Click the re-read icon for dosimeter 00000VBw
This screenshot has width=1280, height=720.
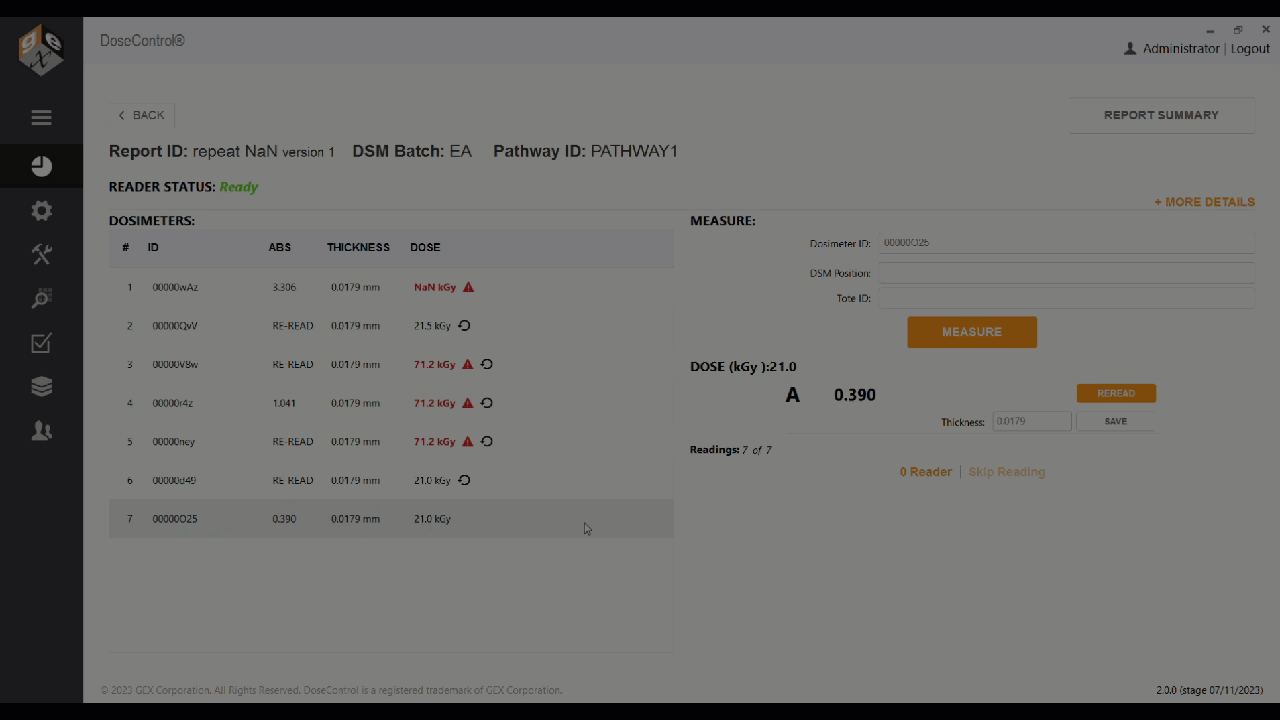[487, 364]
